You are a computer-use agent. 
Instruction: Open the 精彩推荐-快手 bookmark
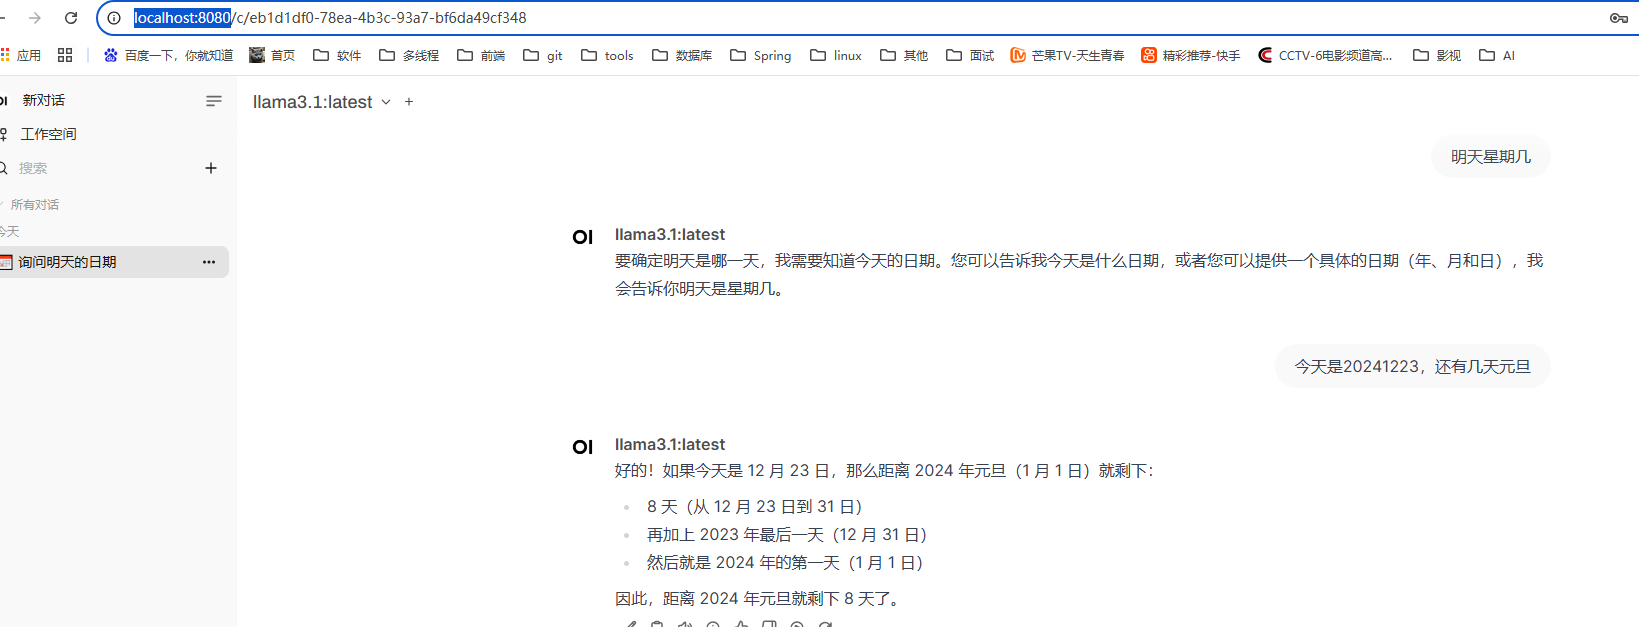tap(1191, 55)
